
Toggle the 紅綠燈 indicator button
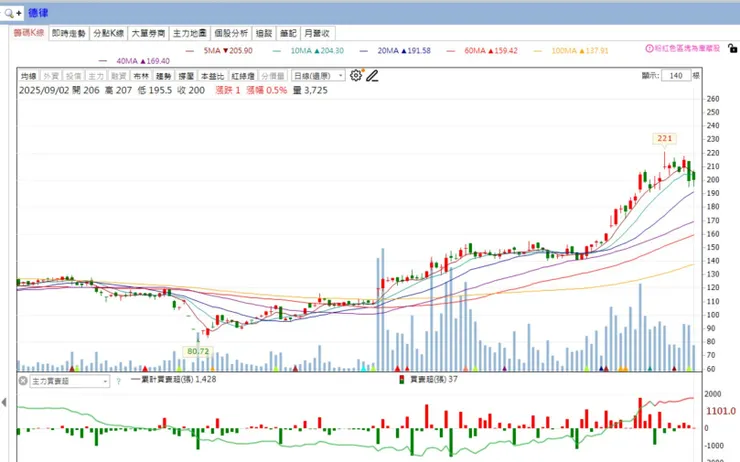(x=243, y=76)
